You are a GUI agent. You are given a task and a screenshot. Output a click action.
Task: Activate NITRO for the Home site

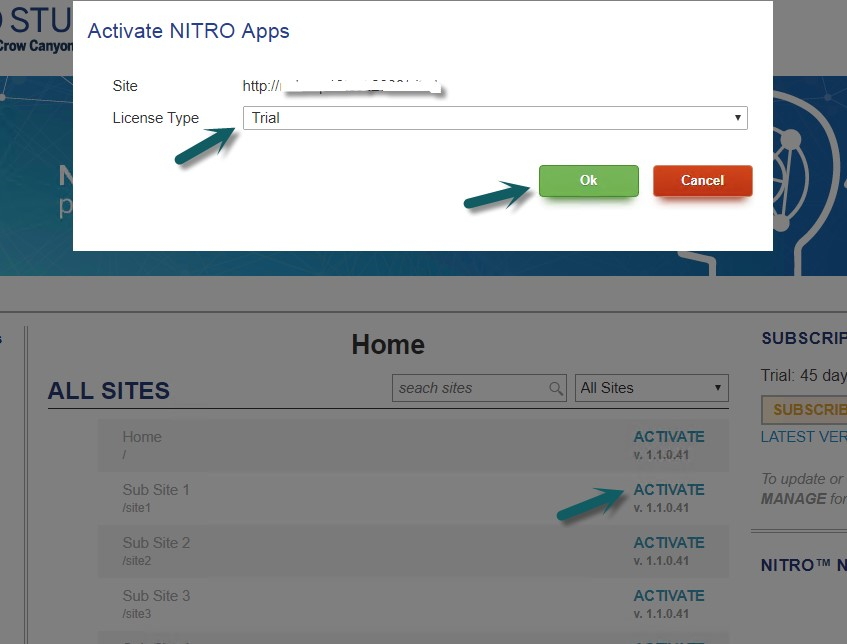click(669, 437)
